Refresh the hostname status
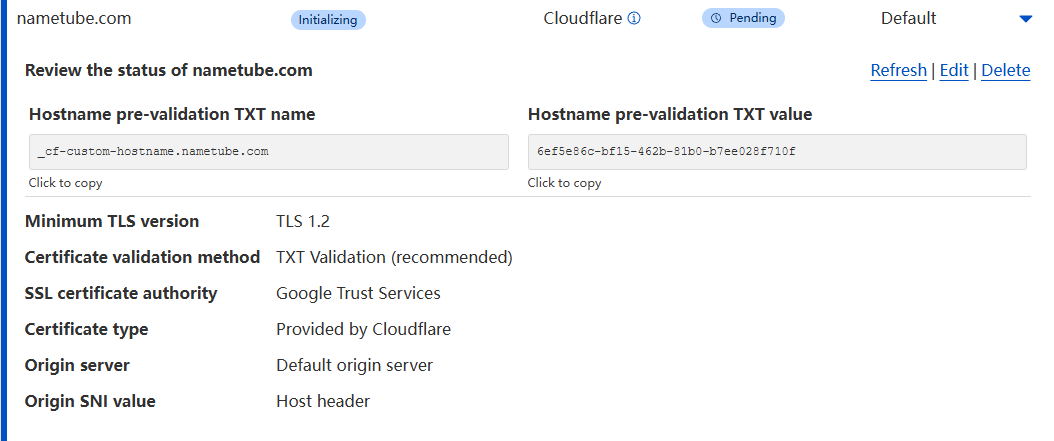Screen dimensions: 1054x441 pos(898,70)
